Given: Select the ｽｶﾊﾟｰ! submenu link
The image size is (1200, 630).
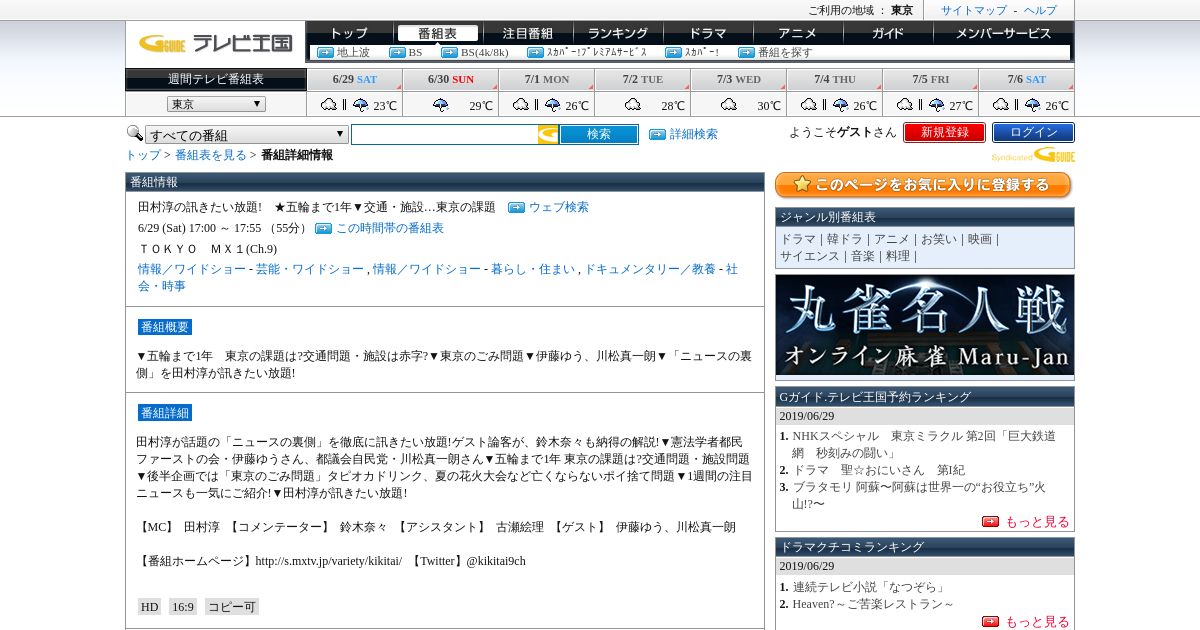Looking at the screenshot, I should [702, 53].
